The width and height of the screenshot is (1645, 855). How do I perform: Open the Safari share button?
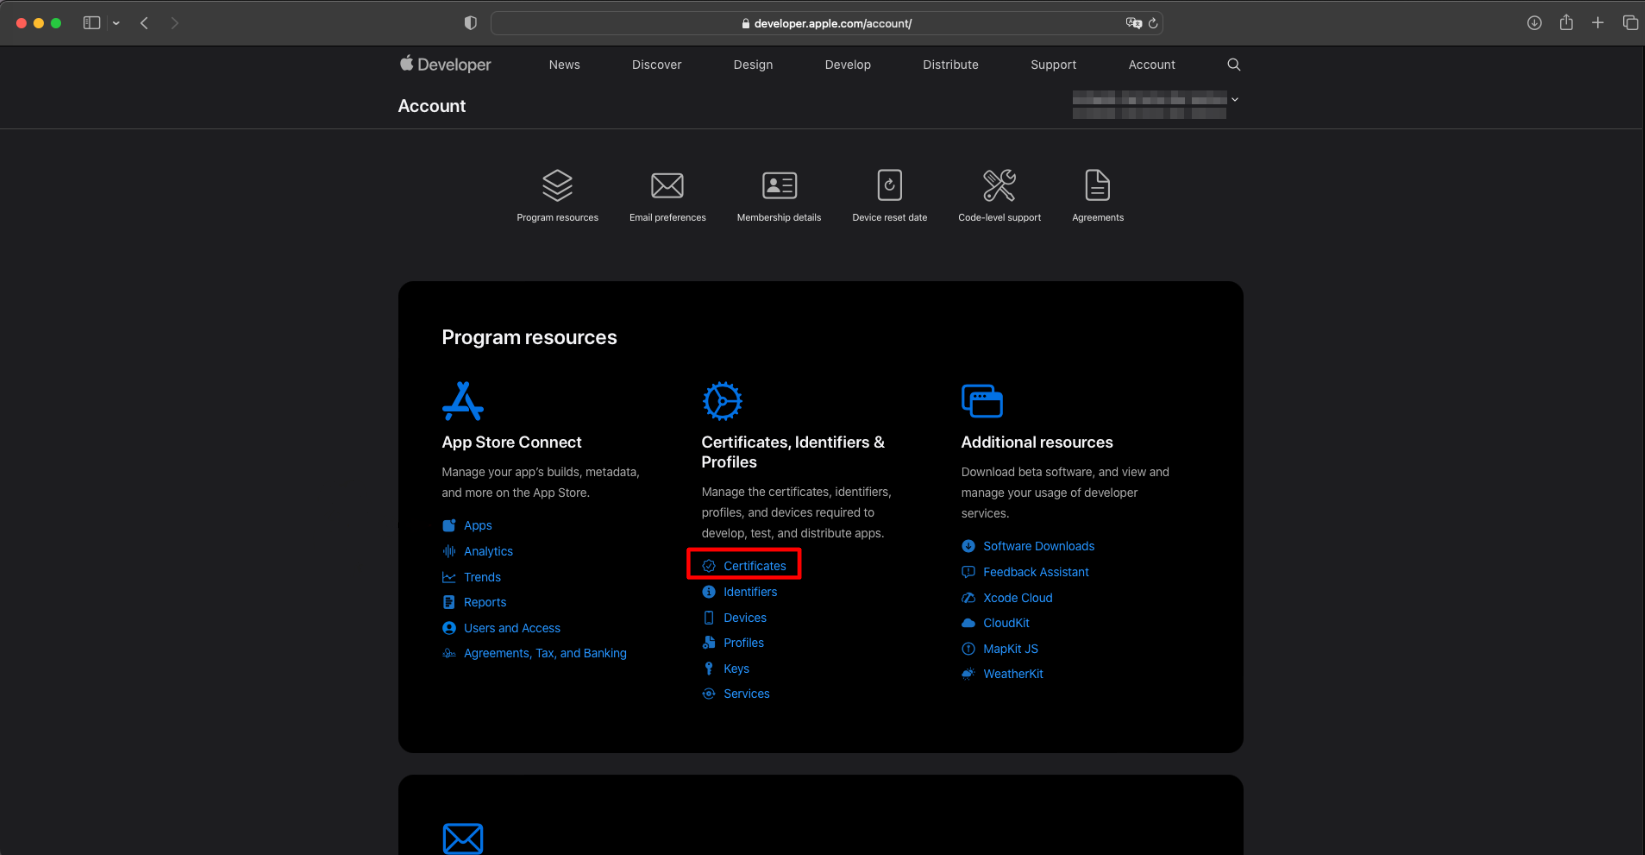click(x=1566, y=22)
